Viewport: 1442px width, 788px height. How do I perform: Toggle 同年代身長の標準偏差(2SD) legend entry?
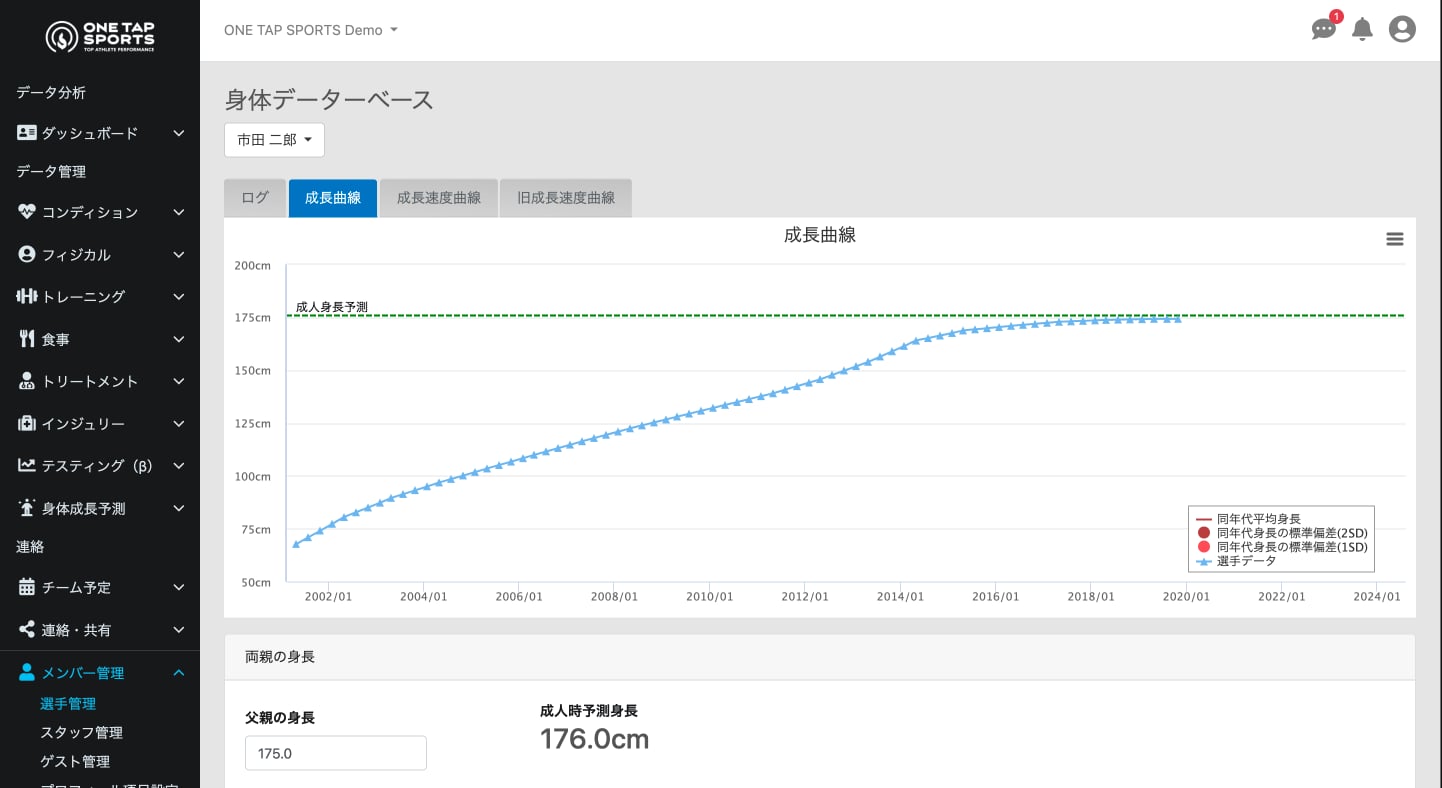[x=1291, y=533]
